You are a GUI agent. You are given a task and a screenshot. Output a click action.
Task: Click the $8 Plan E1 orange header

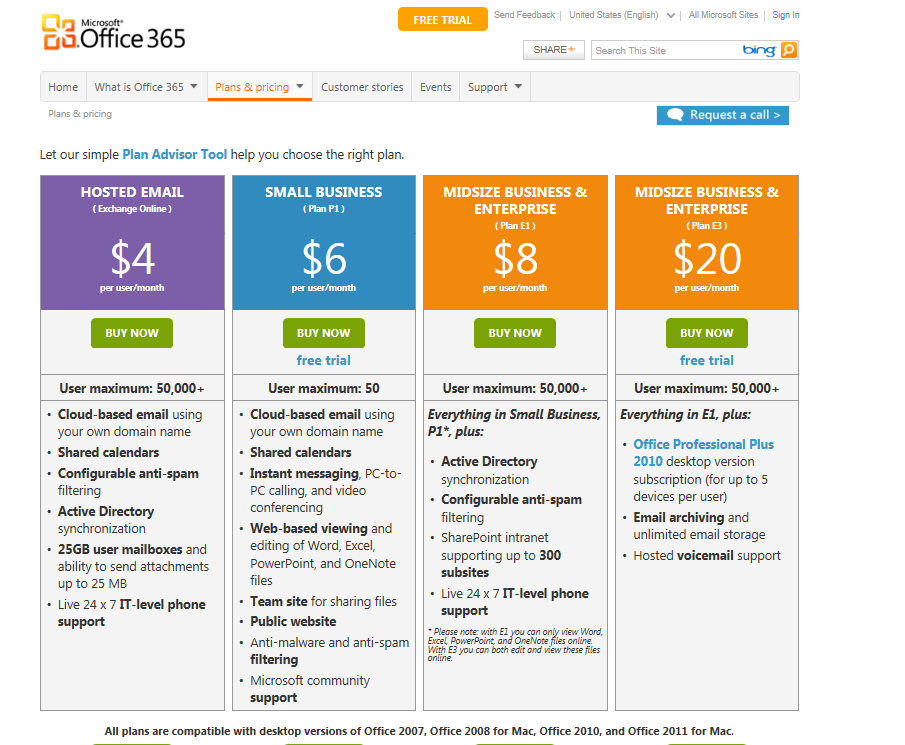tap(515, 242)
